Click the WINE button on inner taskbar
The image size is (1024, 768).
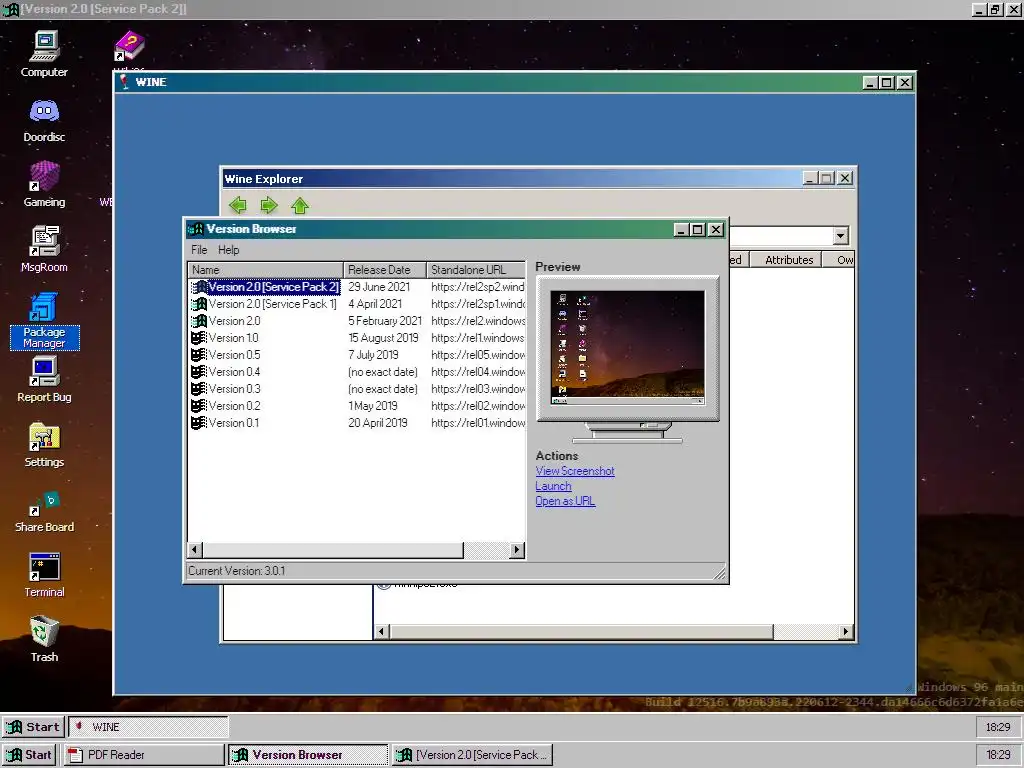coord(148,727)
